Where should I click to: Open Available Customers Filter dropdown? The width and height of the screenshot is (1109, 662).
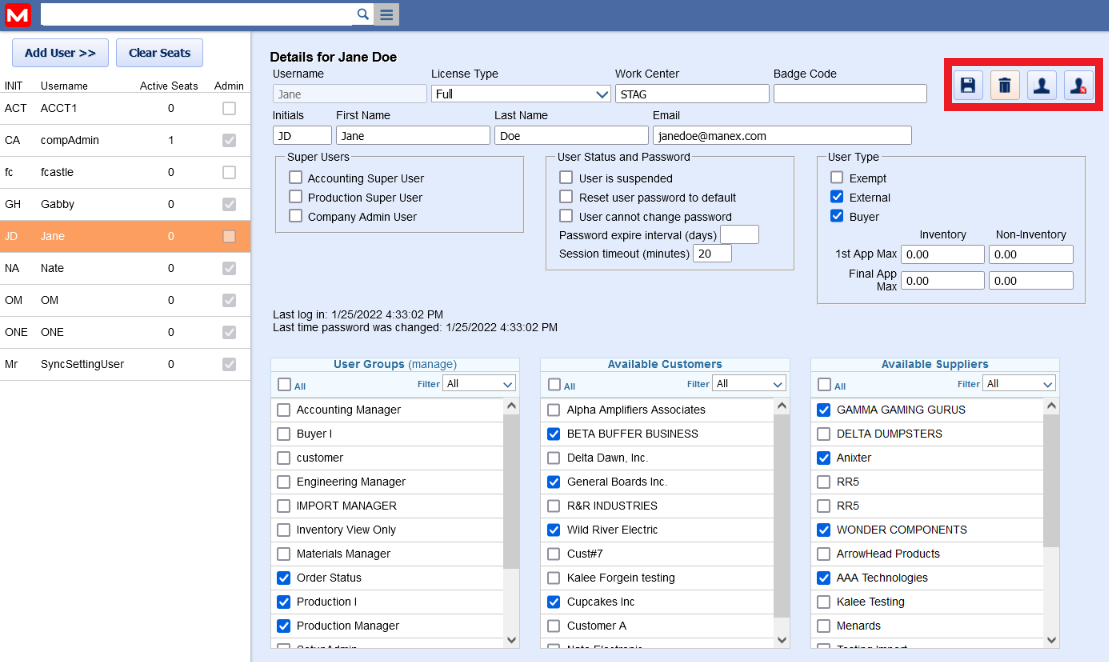[749, 383]
